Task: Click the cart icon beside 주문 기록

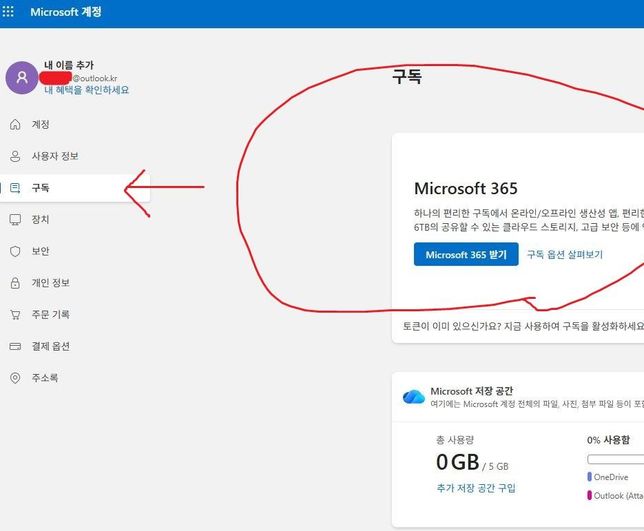Action: click(15, 315)
